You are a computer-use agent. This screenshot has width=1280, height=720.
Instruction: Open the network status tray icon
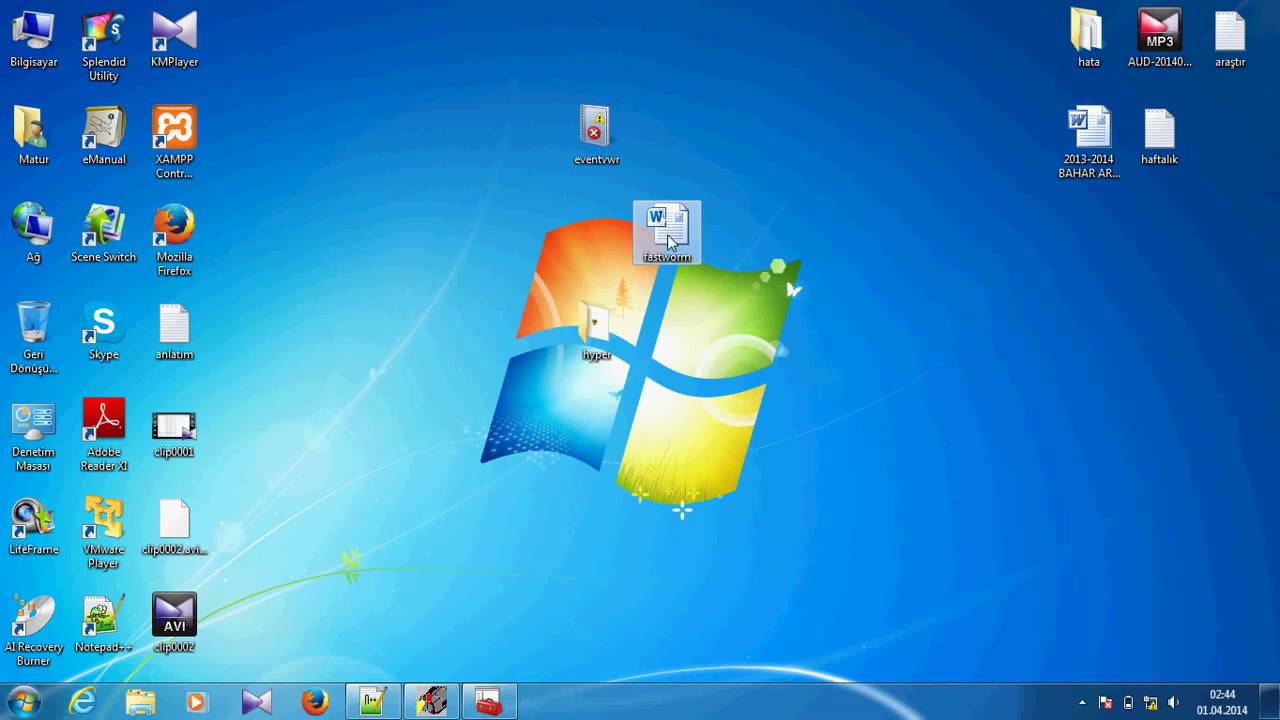tap(1151, 703)
